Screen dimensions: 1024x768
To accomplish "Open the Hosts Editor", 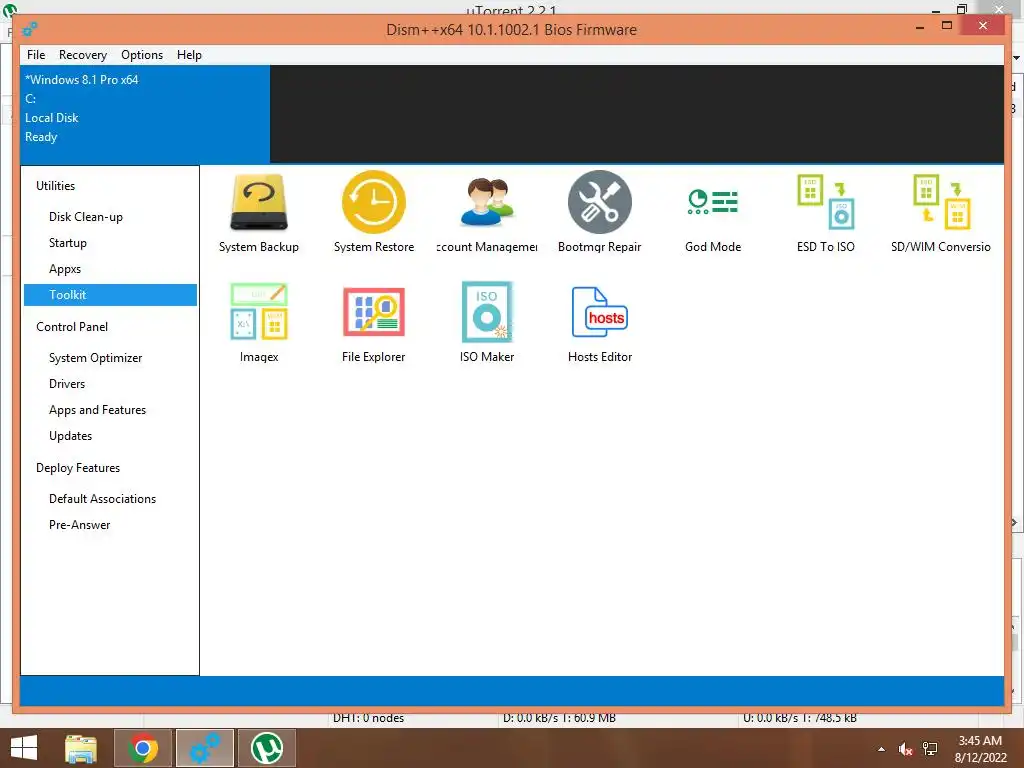I will click(x=600, y=323).
